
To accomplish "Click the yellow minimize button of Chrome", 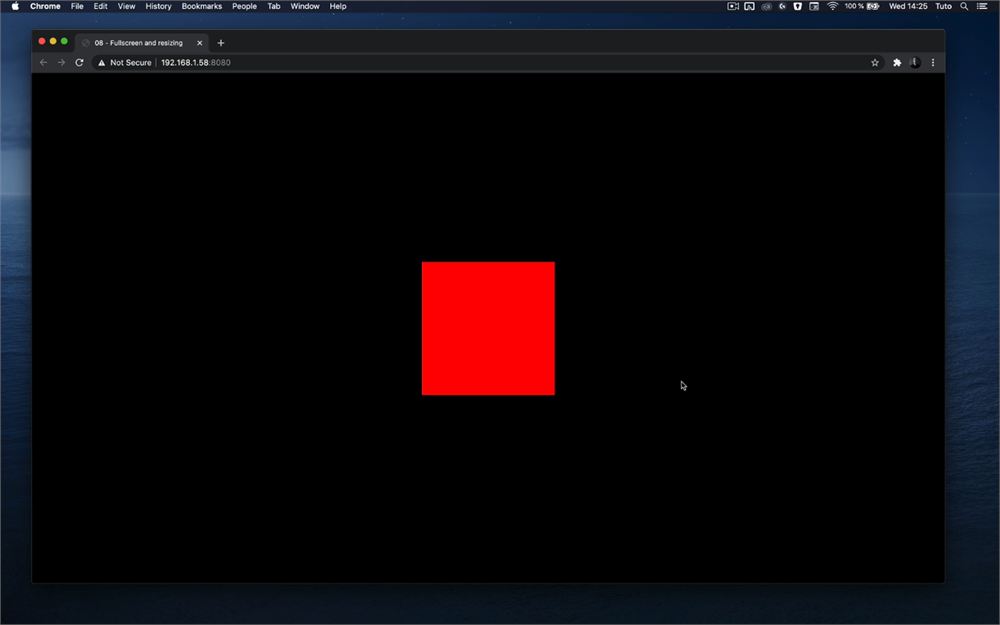I will coord(53,41).
